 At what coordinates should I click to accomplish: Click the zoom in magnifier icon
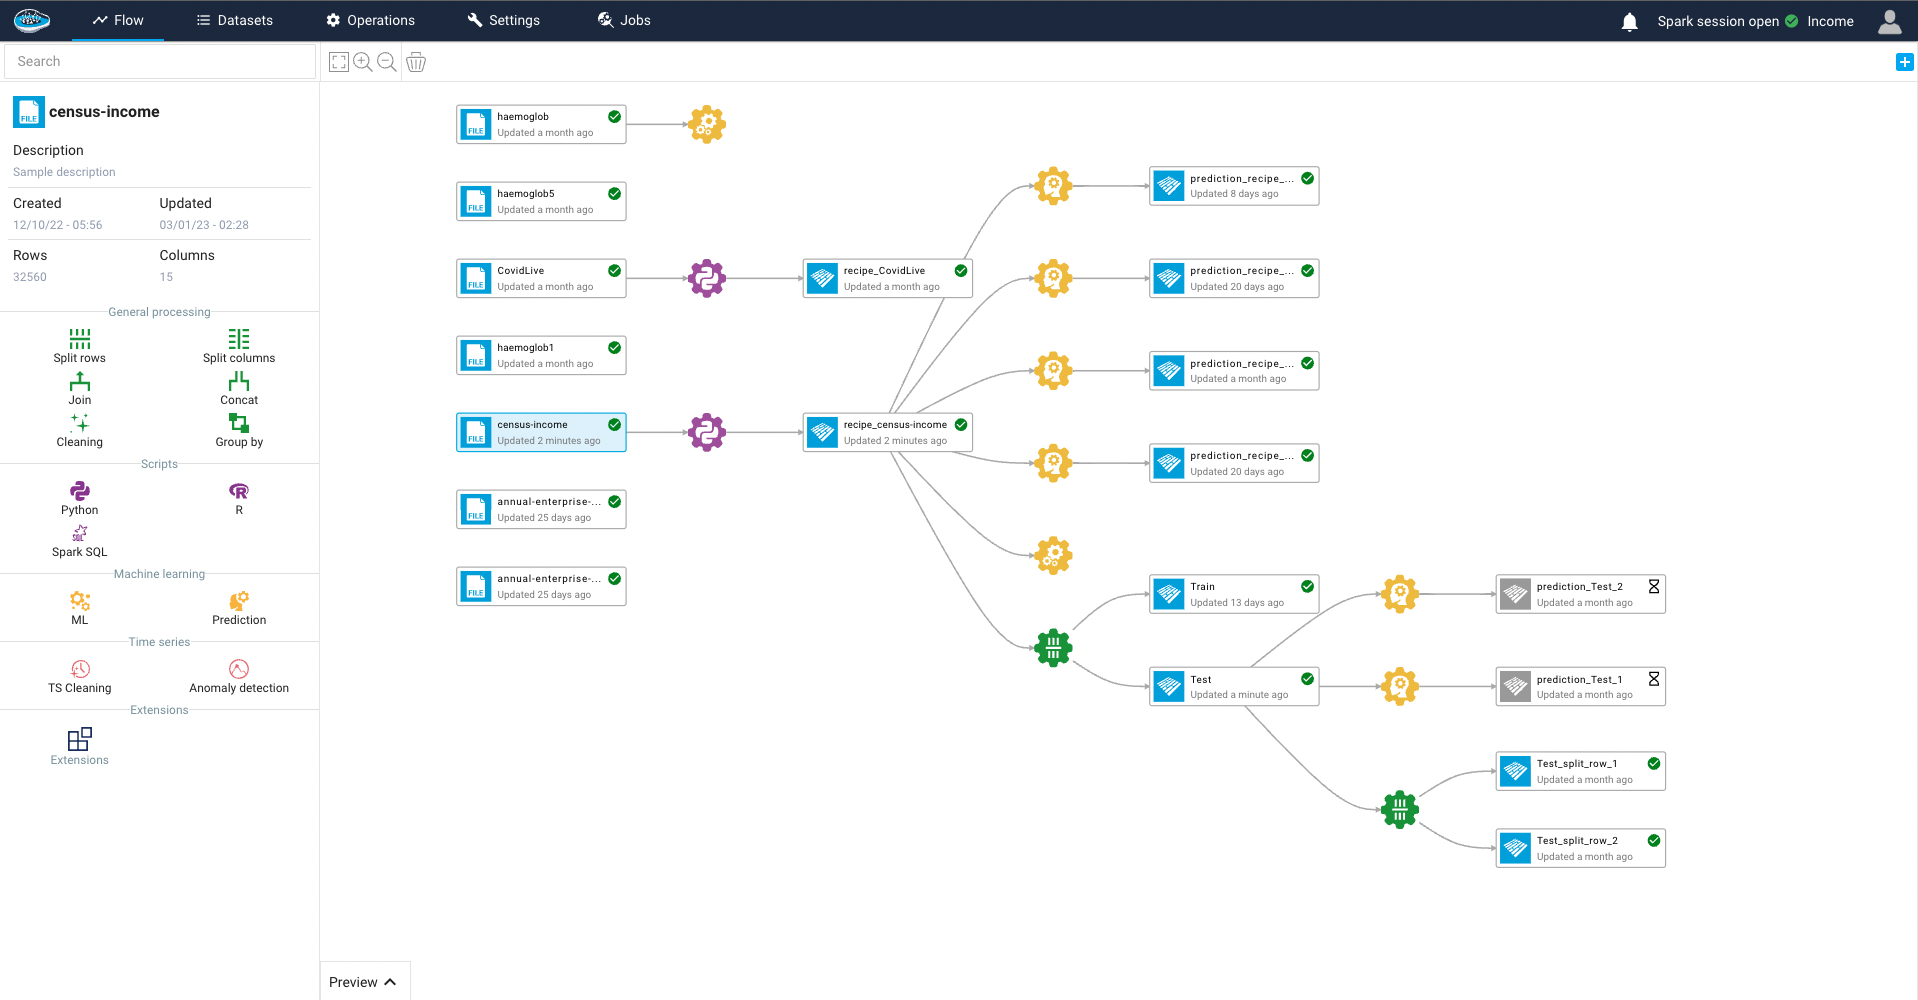363,62
